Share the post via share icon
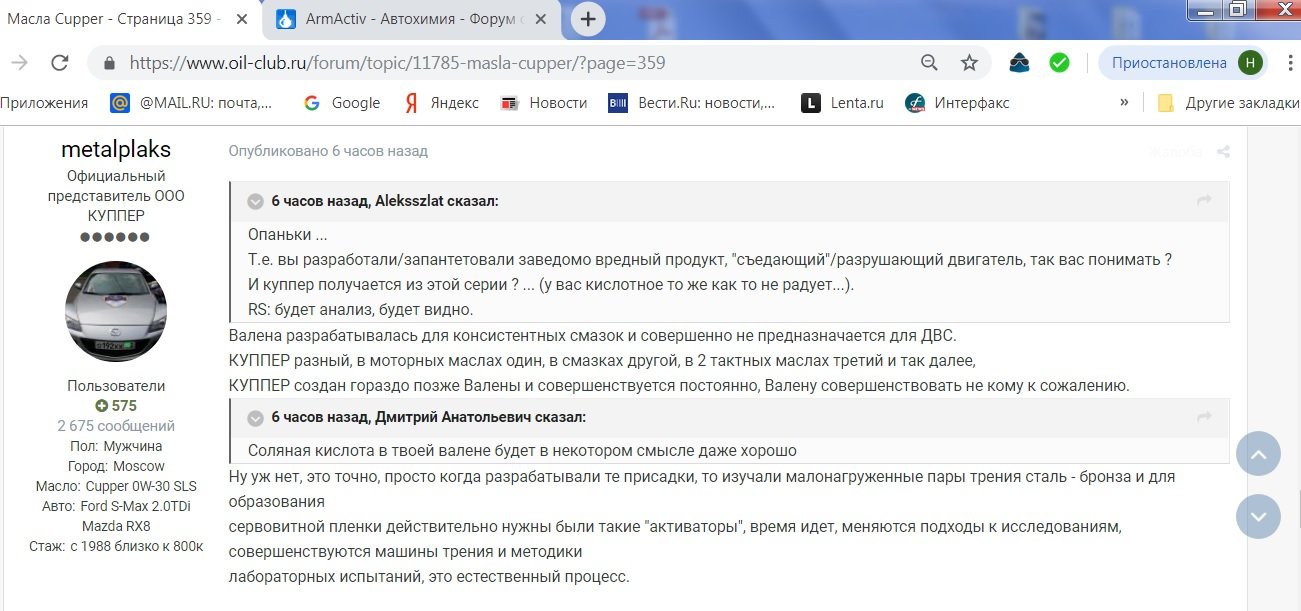 [1223, 152]
